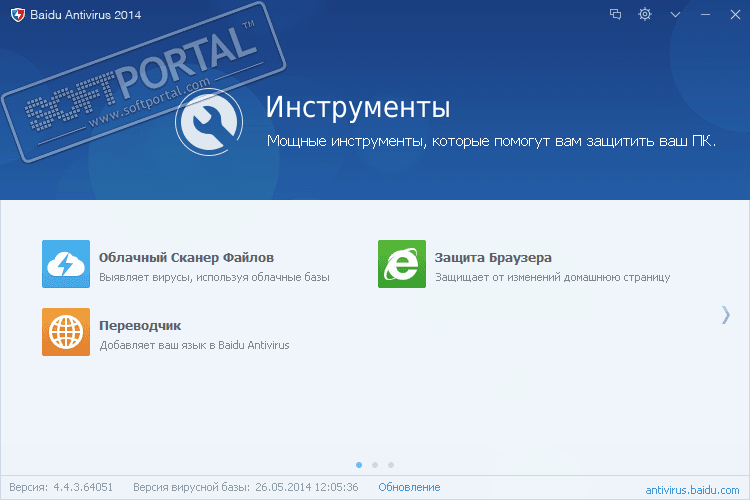
Task: Click description Выявляет вирусы, используя облачные базы
Action: click(x=214, y=277)
